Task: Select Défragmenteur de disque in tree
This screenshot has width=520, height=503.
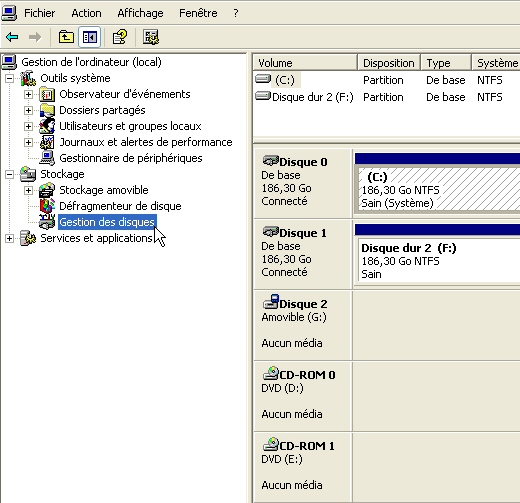Action: coord(120,206)
